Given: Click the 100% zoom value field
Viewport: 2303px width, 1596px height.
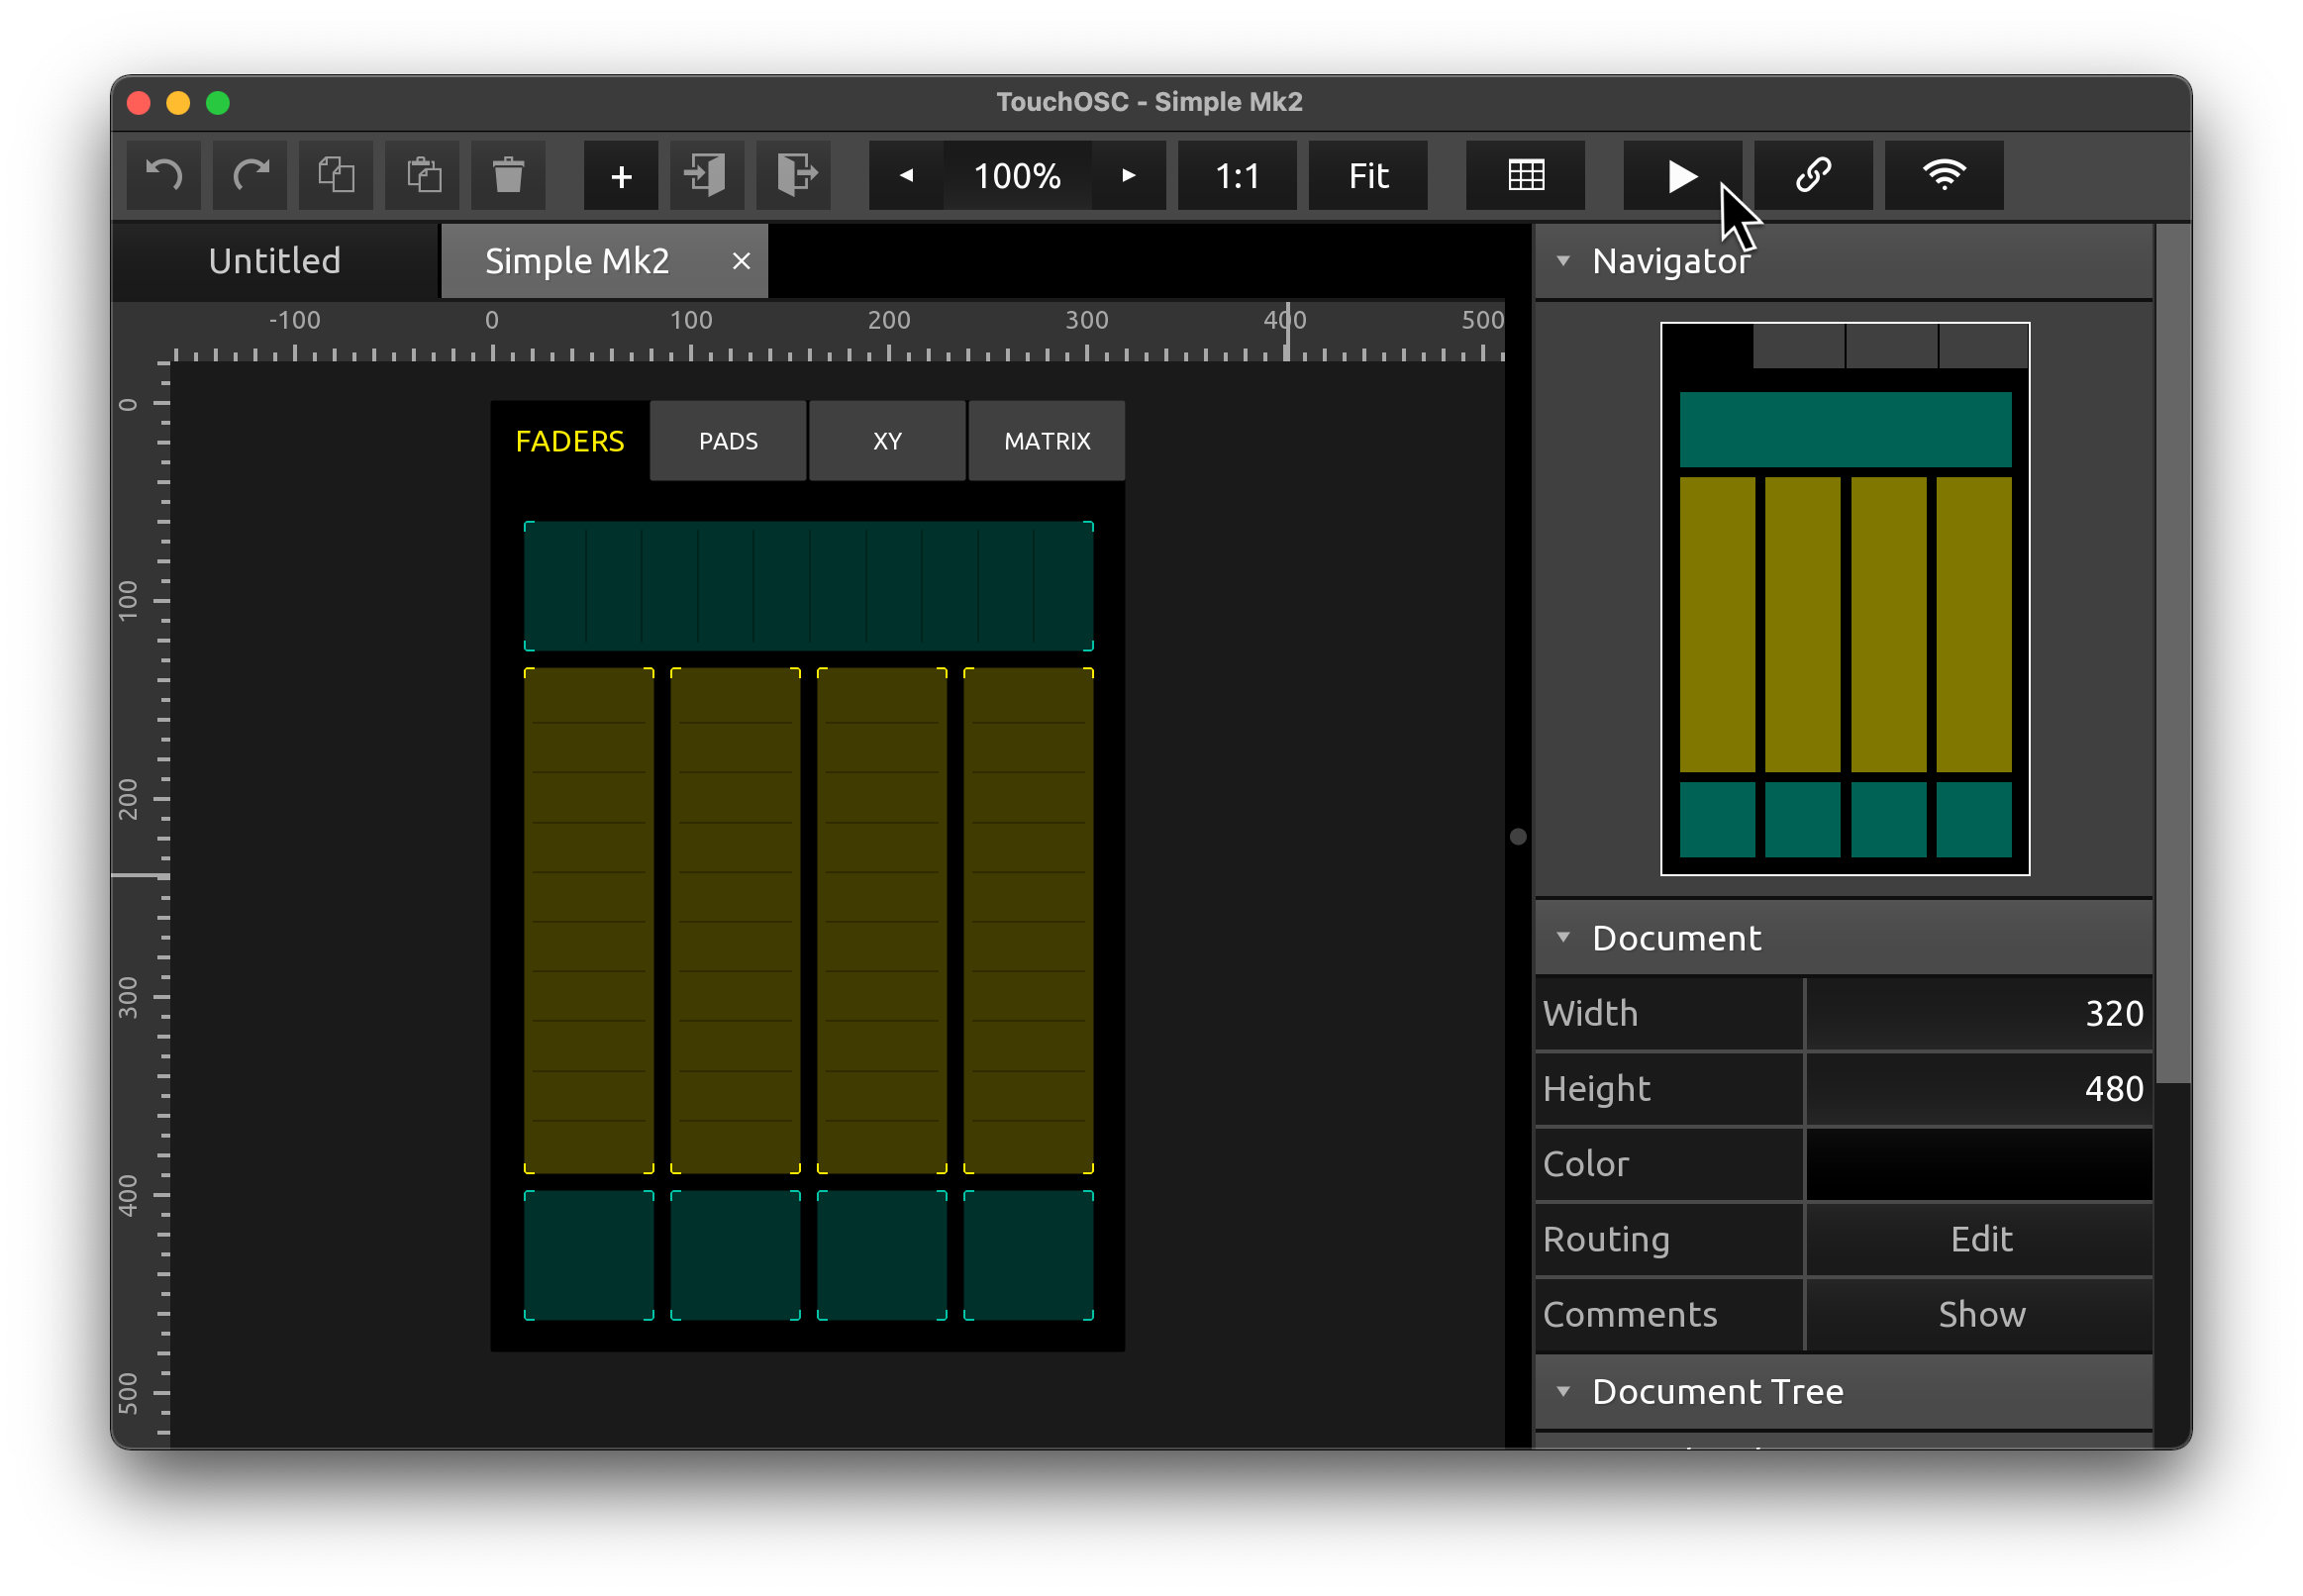Looking at the screenshot, I should [1017, 175].
